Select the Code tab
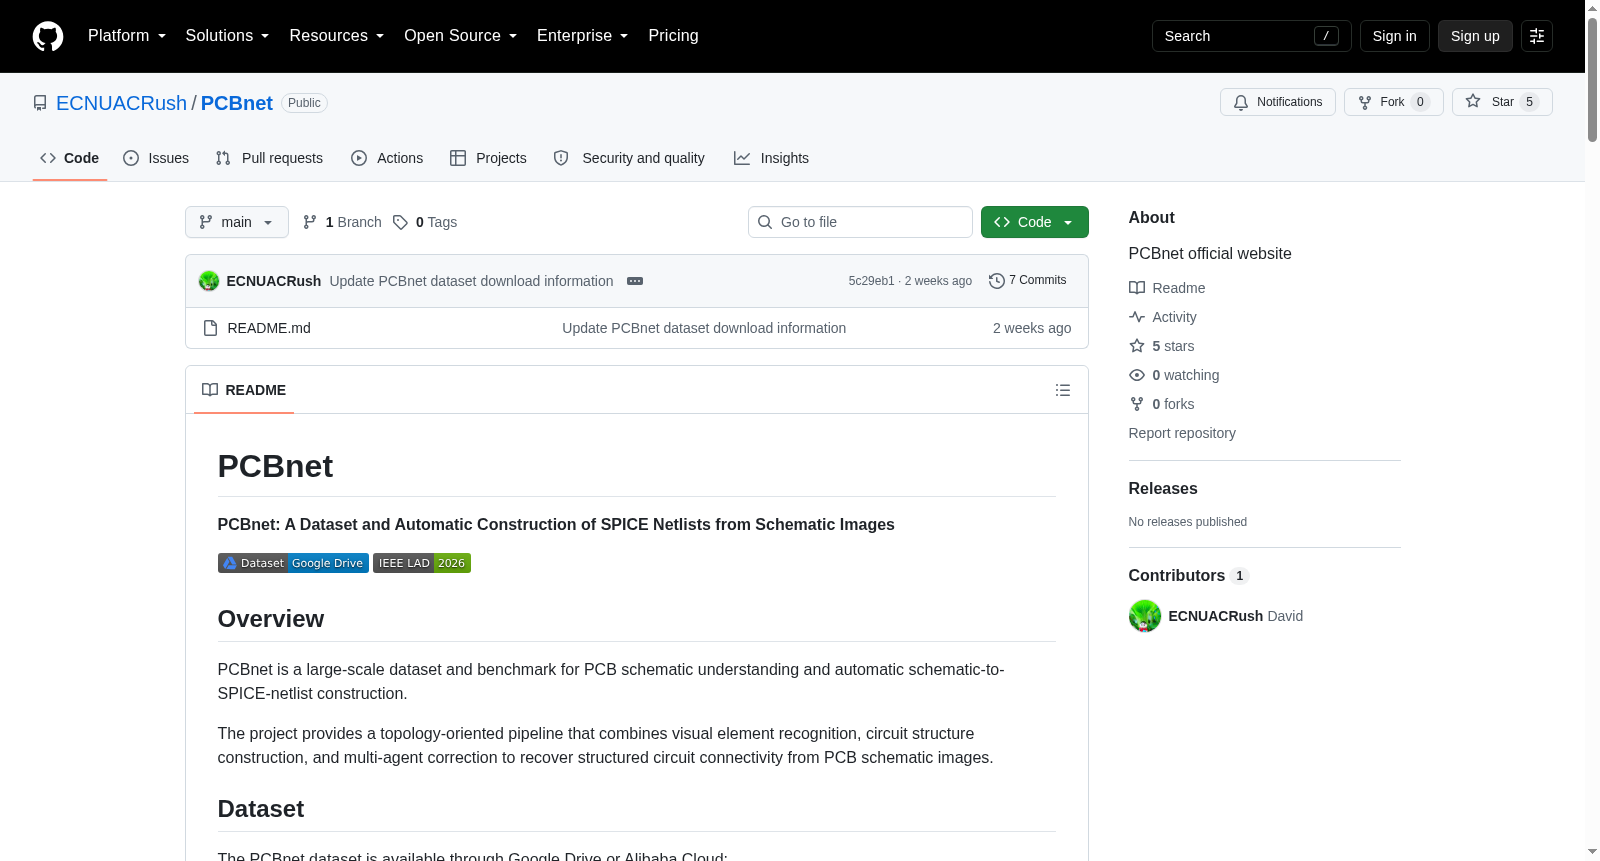Viewport: 1600px width, 861px height. click(70, 158)
